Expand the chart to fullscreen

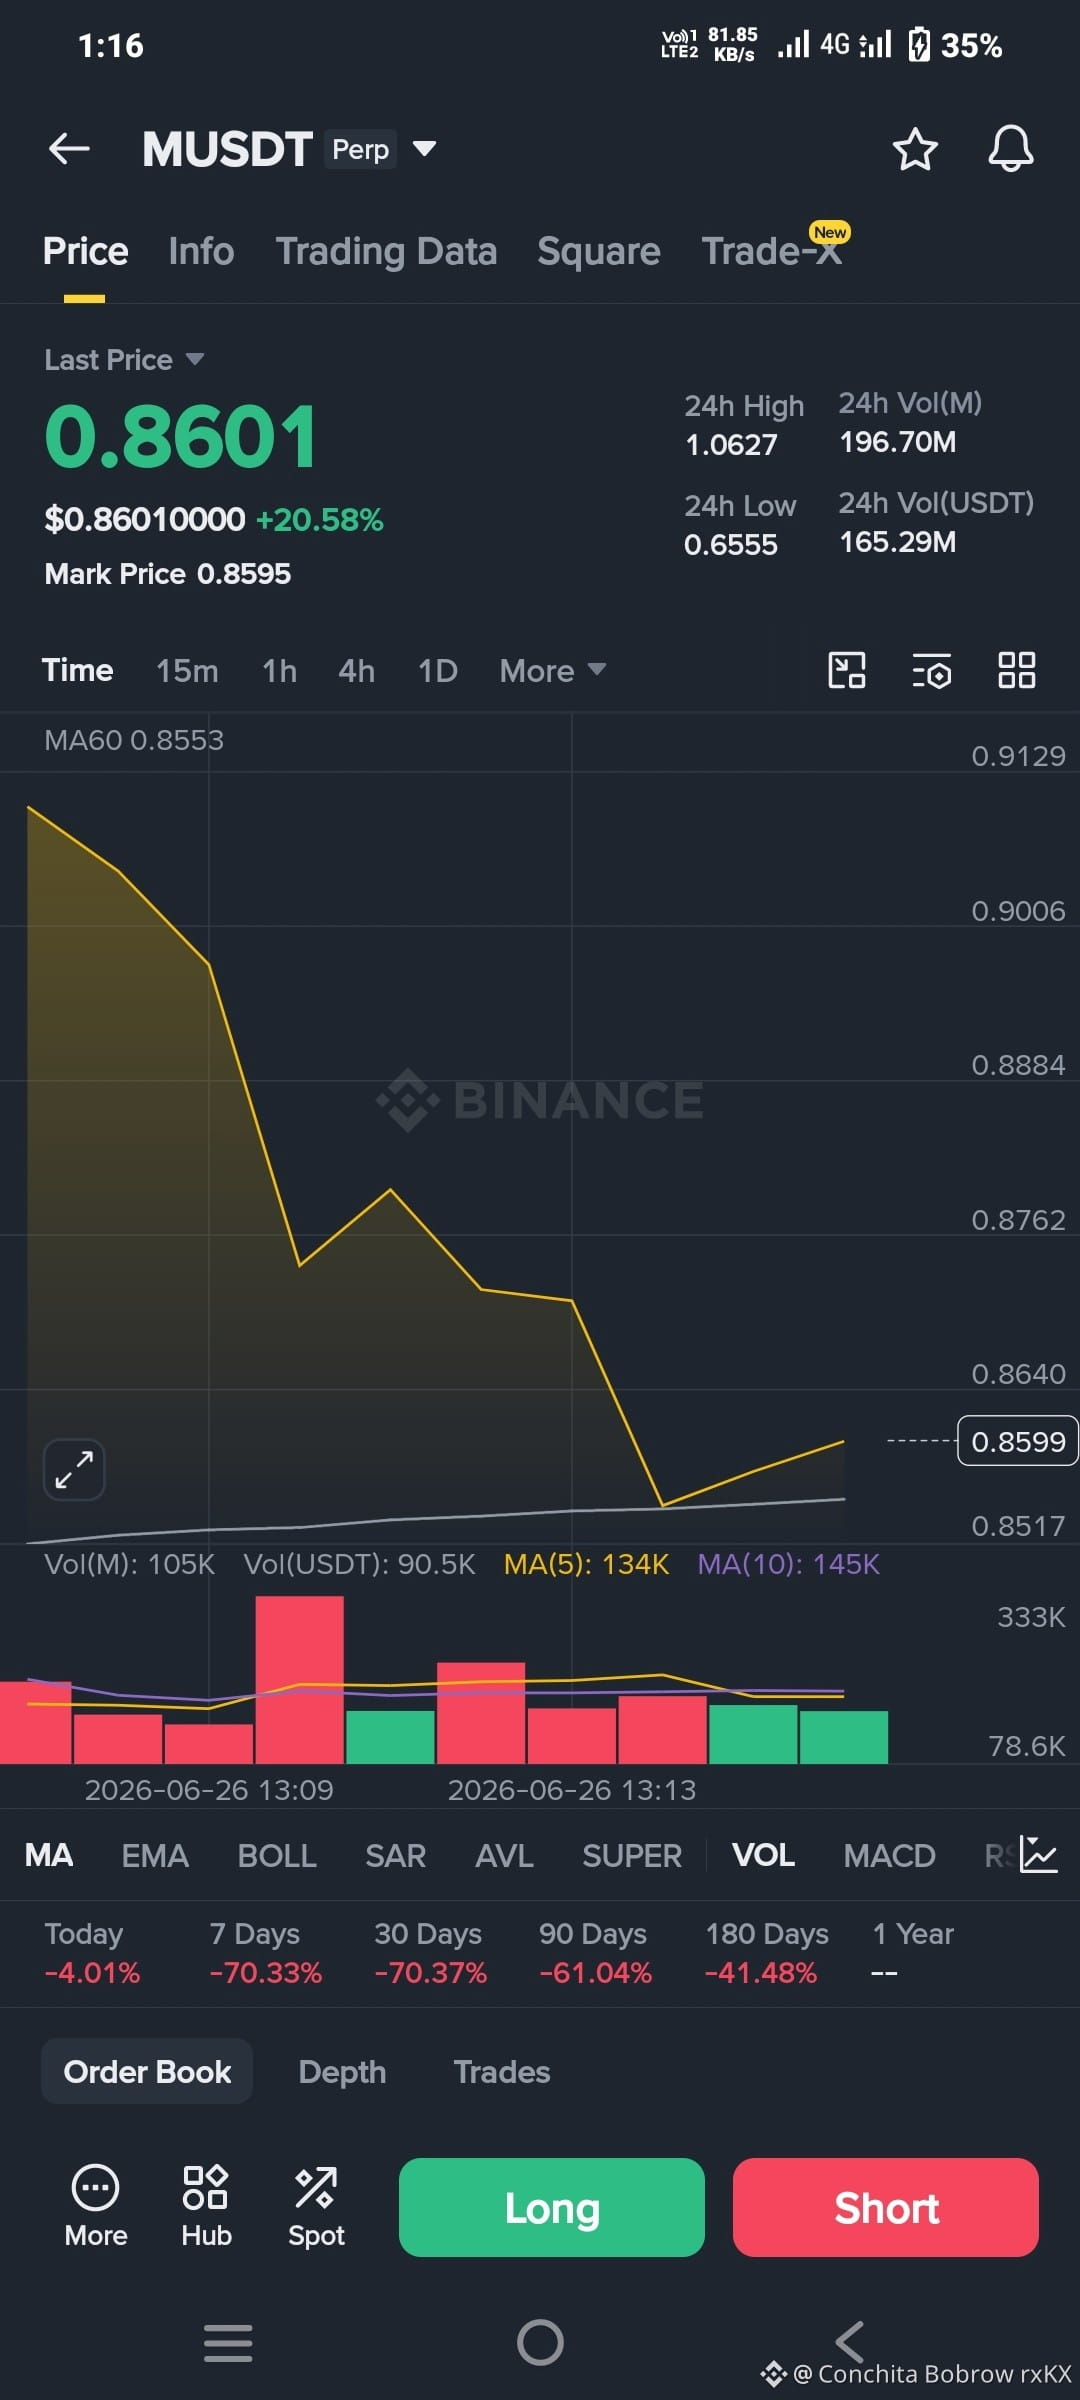tap(74, 1469)
